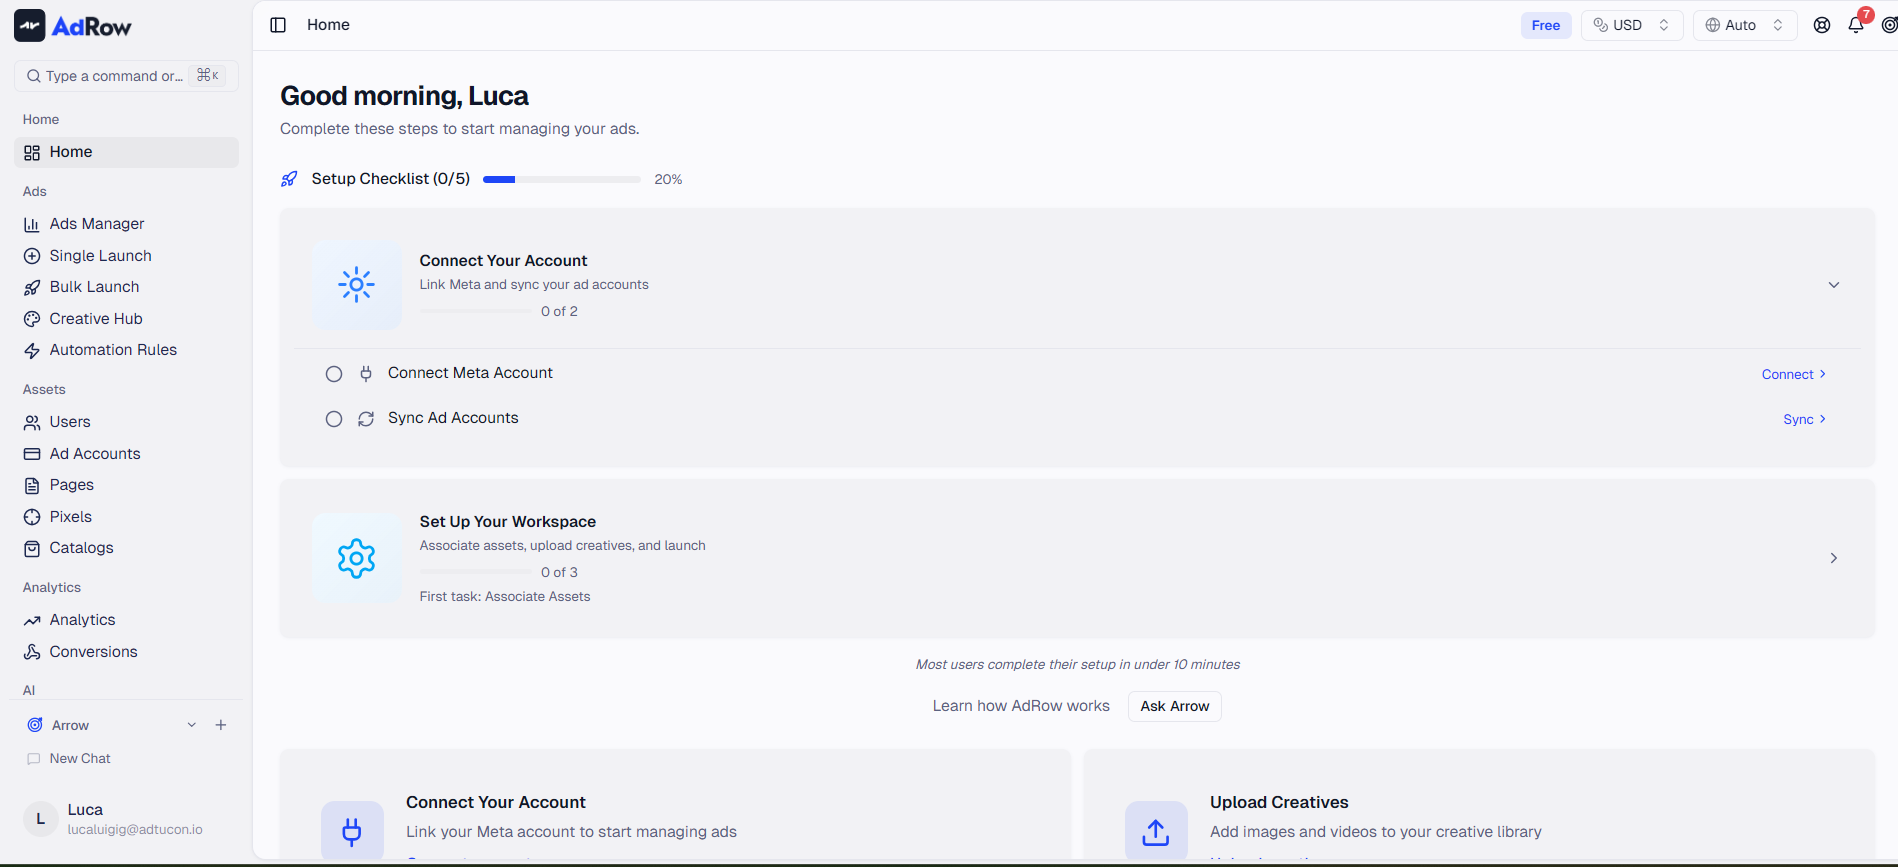Screen dimensions: 1898x867
Task: Click the Conversions icon in sidebar
Action: tap(32, 652)
